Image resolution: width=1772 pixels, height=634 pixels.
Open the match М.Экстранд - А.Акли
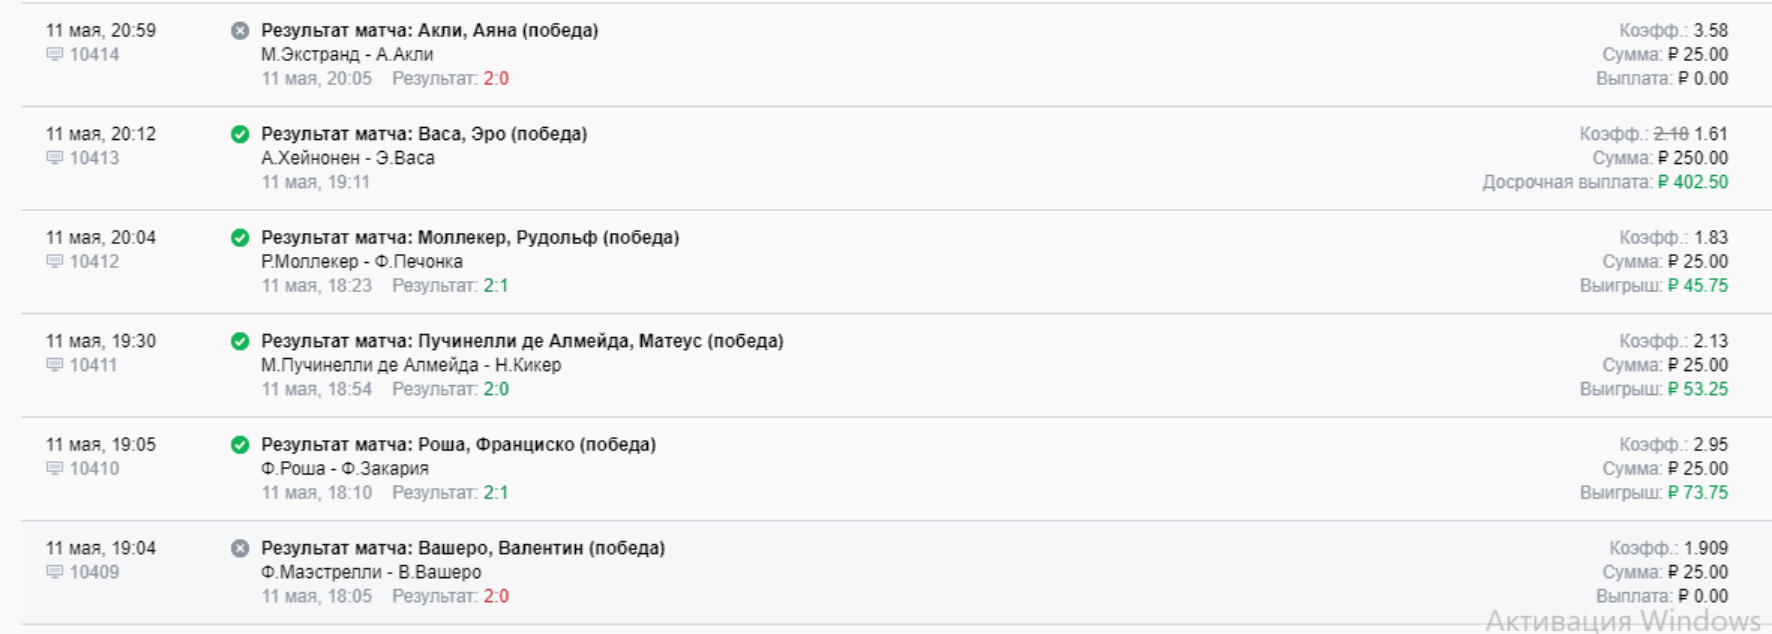(347, 55)
